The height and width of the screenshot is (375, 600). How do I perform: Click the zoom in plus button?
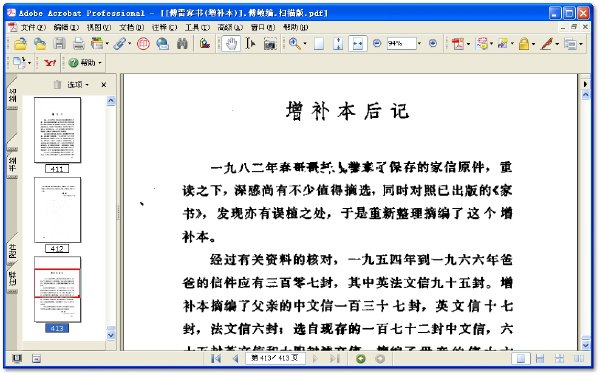click(433, 43)
